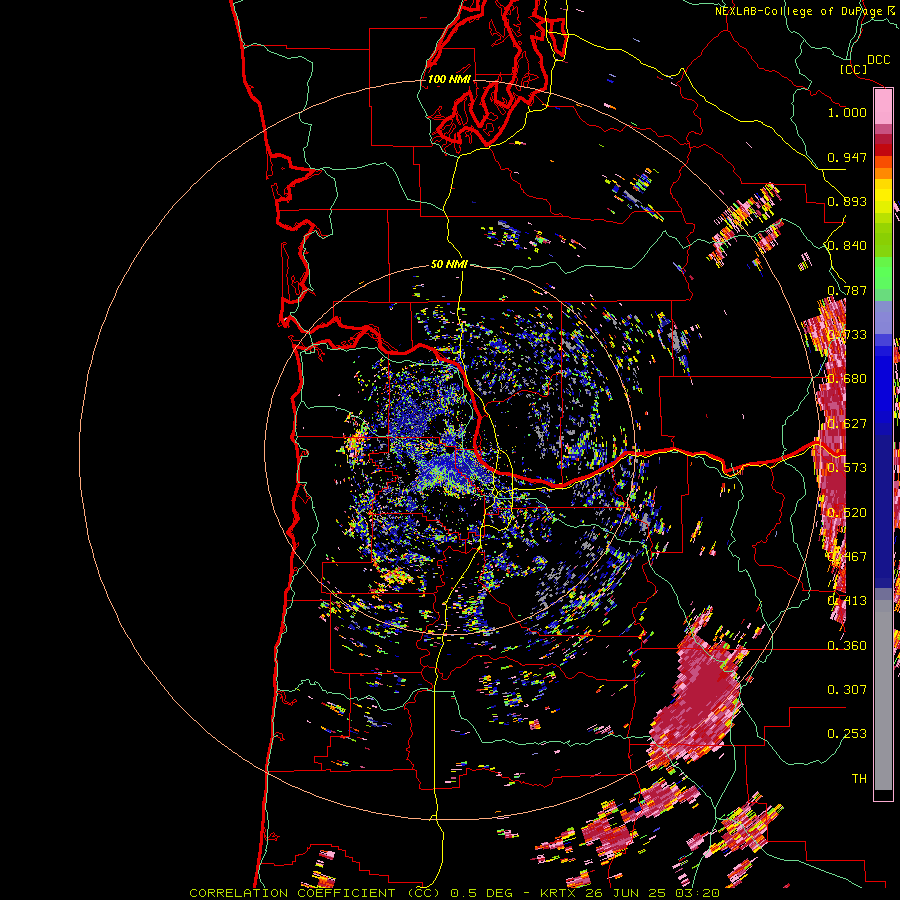Image resolution: width=900 pixels, height=900 pixels.
Task: Pick the yellow band on the color bar
Action: click(x=883, y=196)
